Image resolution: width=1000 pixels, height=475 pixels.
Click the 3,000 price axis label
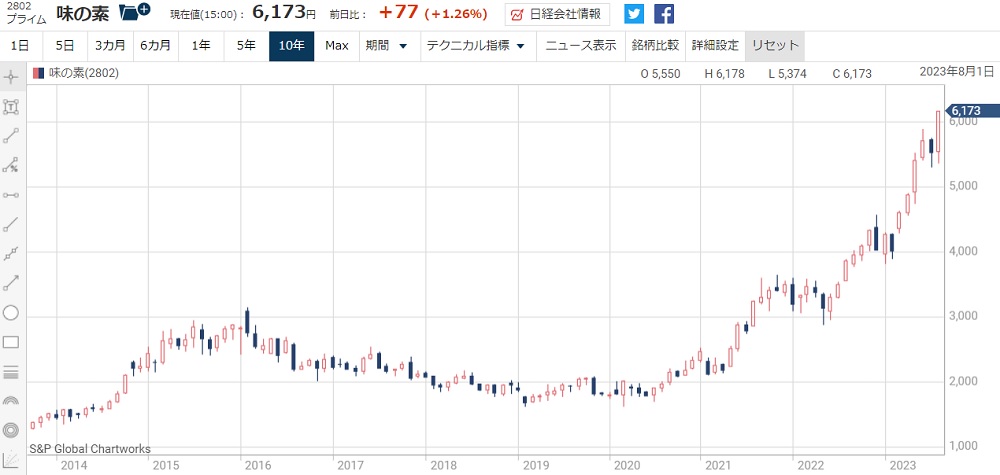963,316
